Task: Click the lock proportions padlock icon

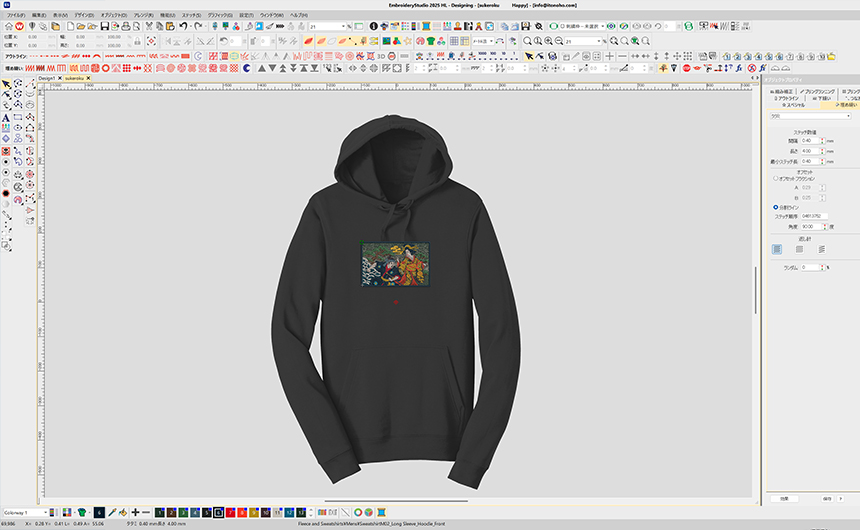Action: click(x=137, y=41)
